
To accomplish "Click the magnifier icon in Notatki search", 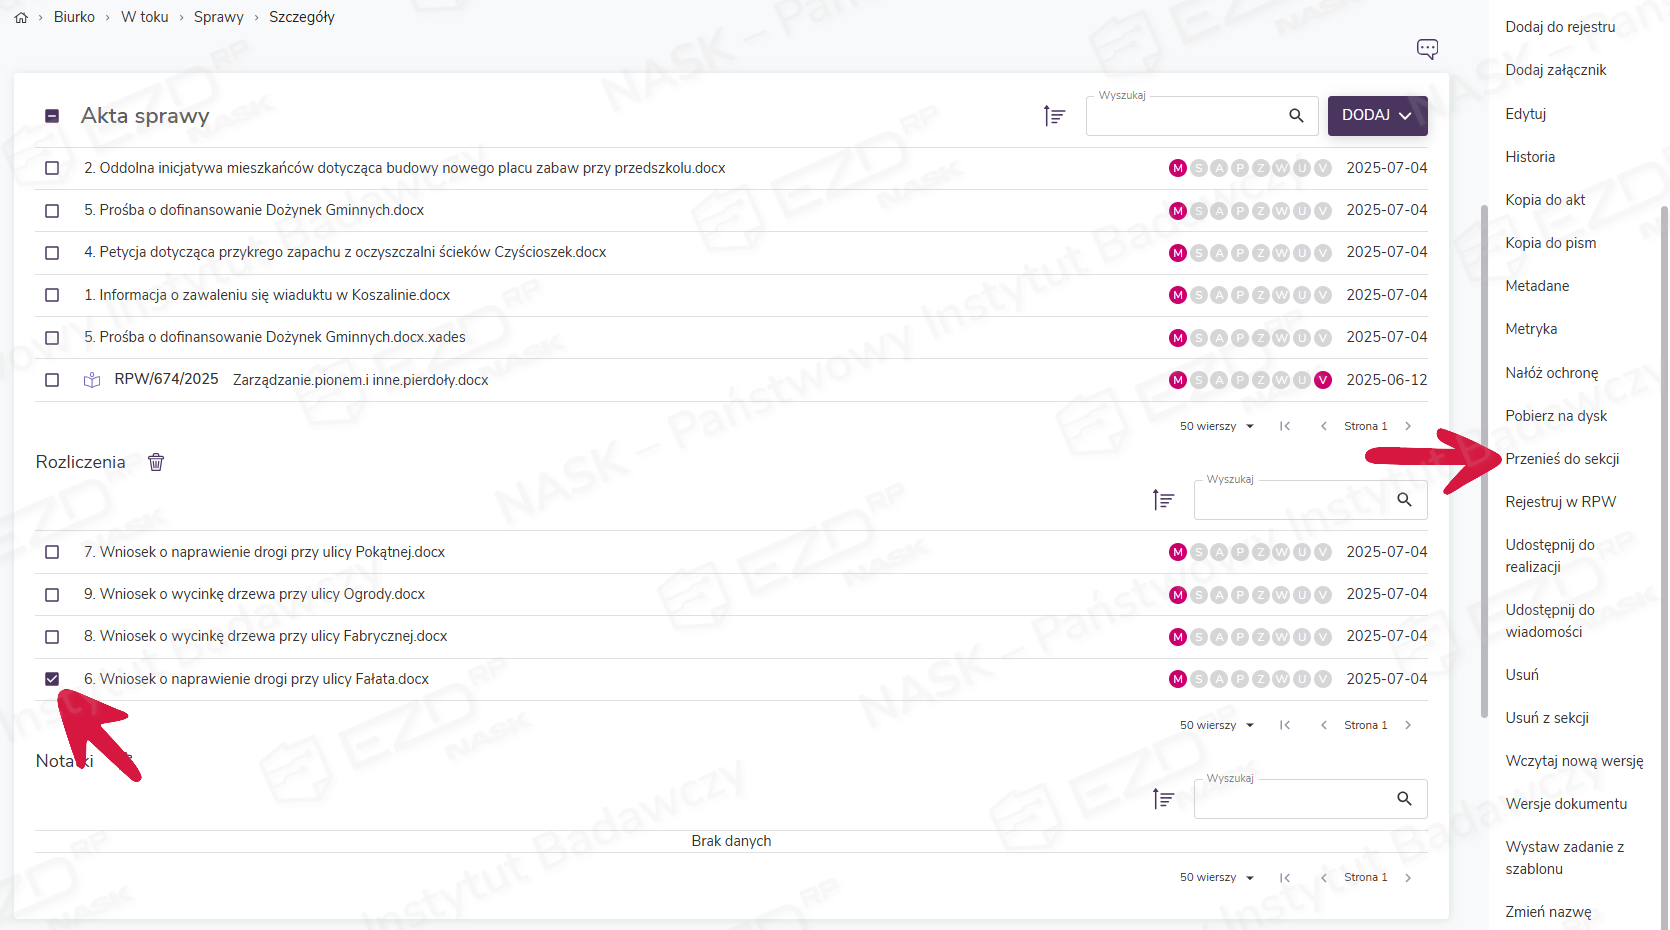I will [x=1404, y=799].
